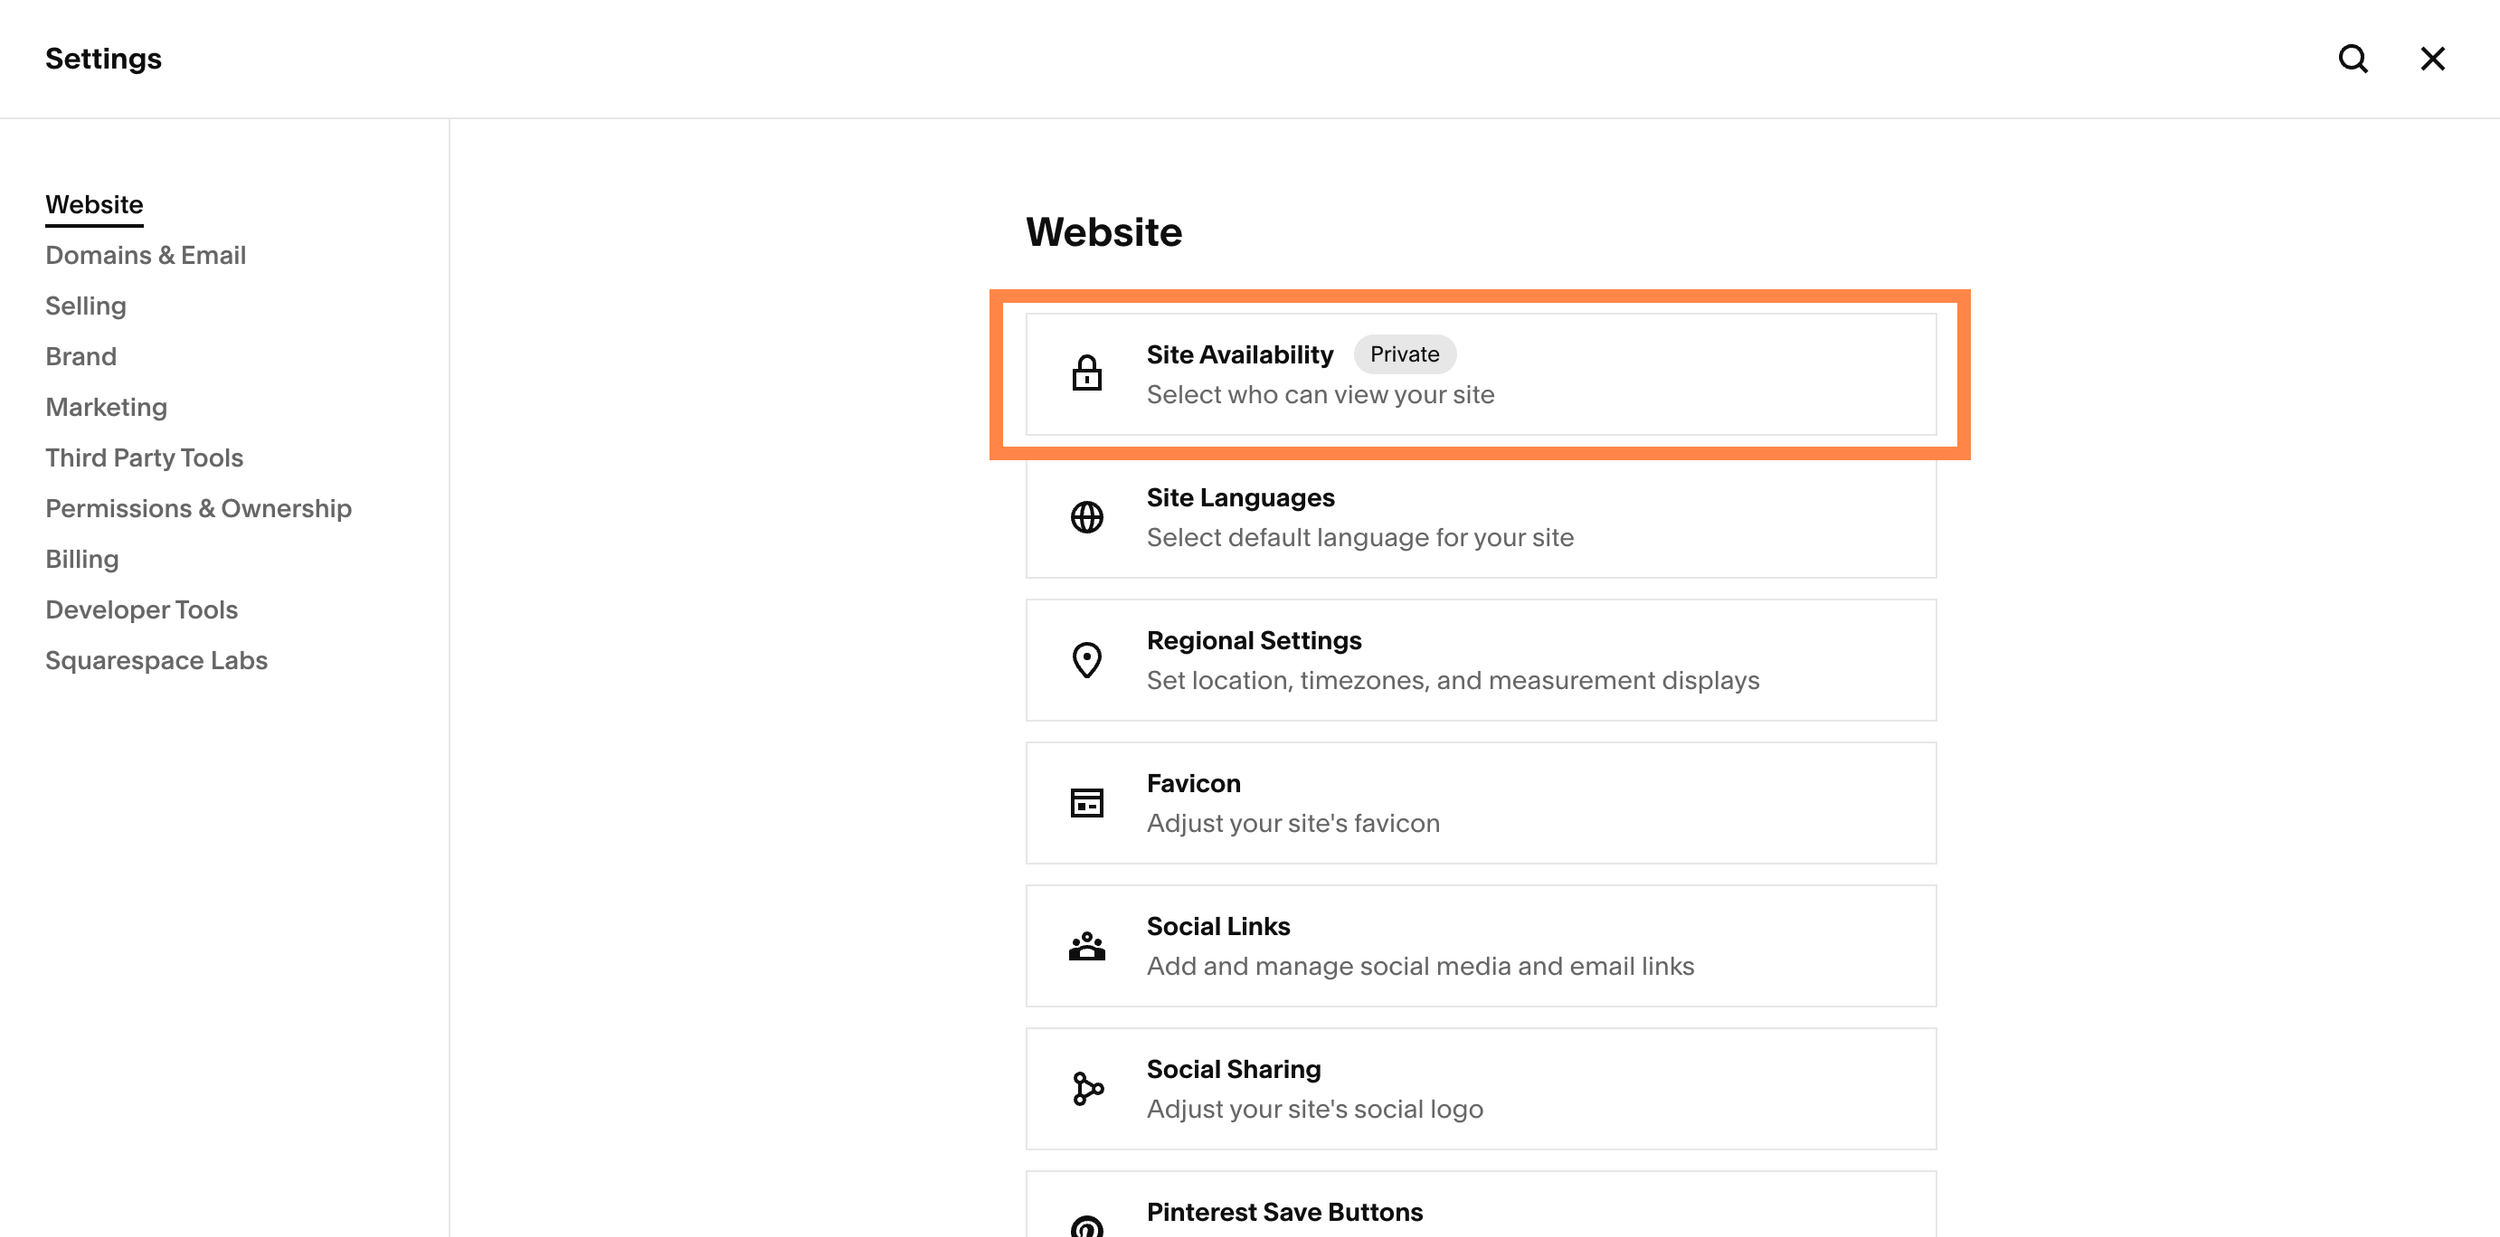The height and width of the screenshot is (1237, 2500).
Task: Open the Selling settings section
Action: click(86, 305)
